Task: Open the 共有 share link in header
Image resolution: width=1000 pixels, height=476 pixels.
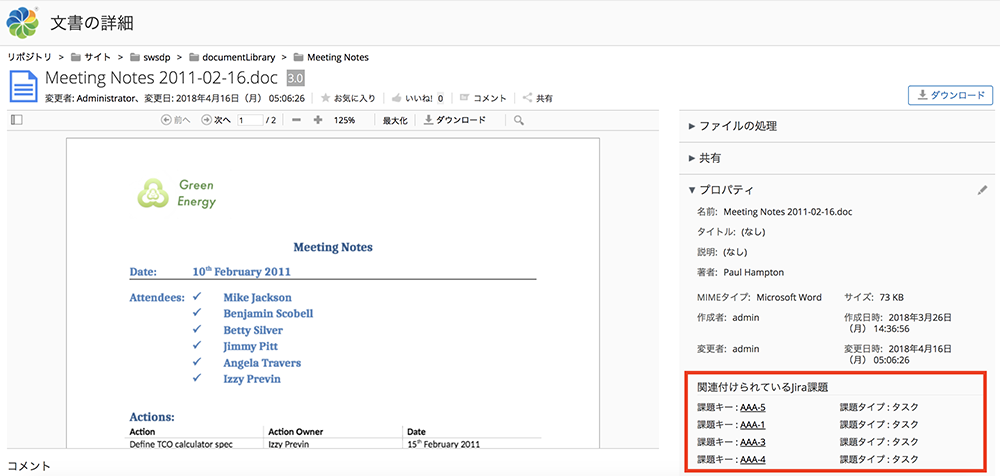Action: click(538, 98)
